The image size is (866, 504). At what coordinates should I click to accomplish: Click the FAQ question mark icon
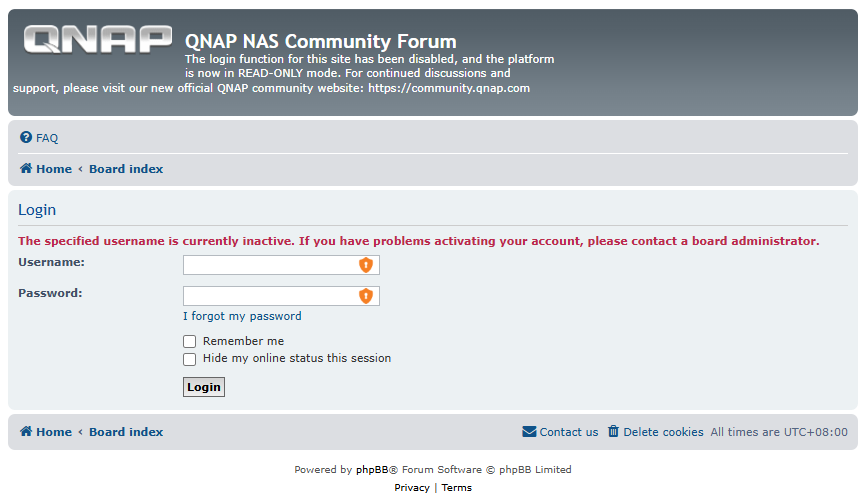click(x=26, y=137)
